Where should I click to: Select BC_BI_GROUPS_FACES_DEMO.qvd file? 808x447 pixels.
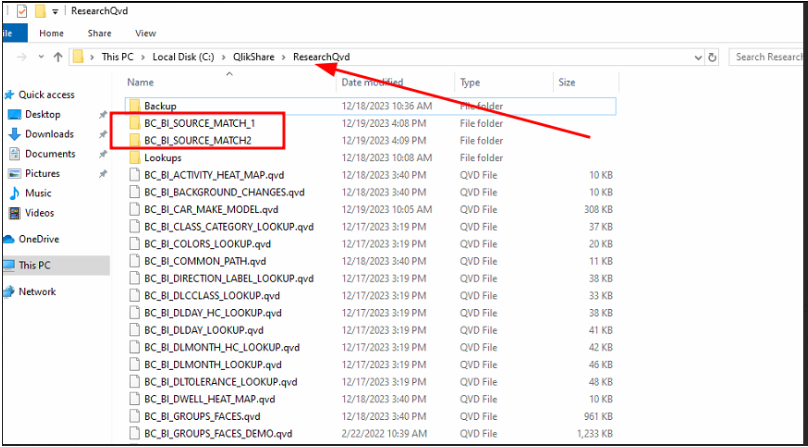(371, 434)
